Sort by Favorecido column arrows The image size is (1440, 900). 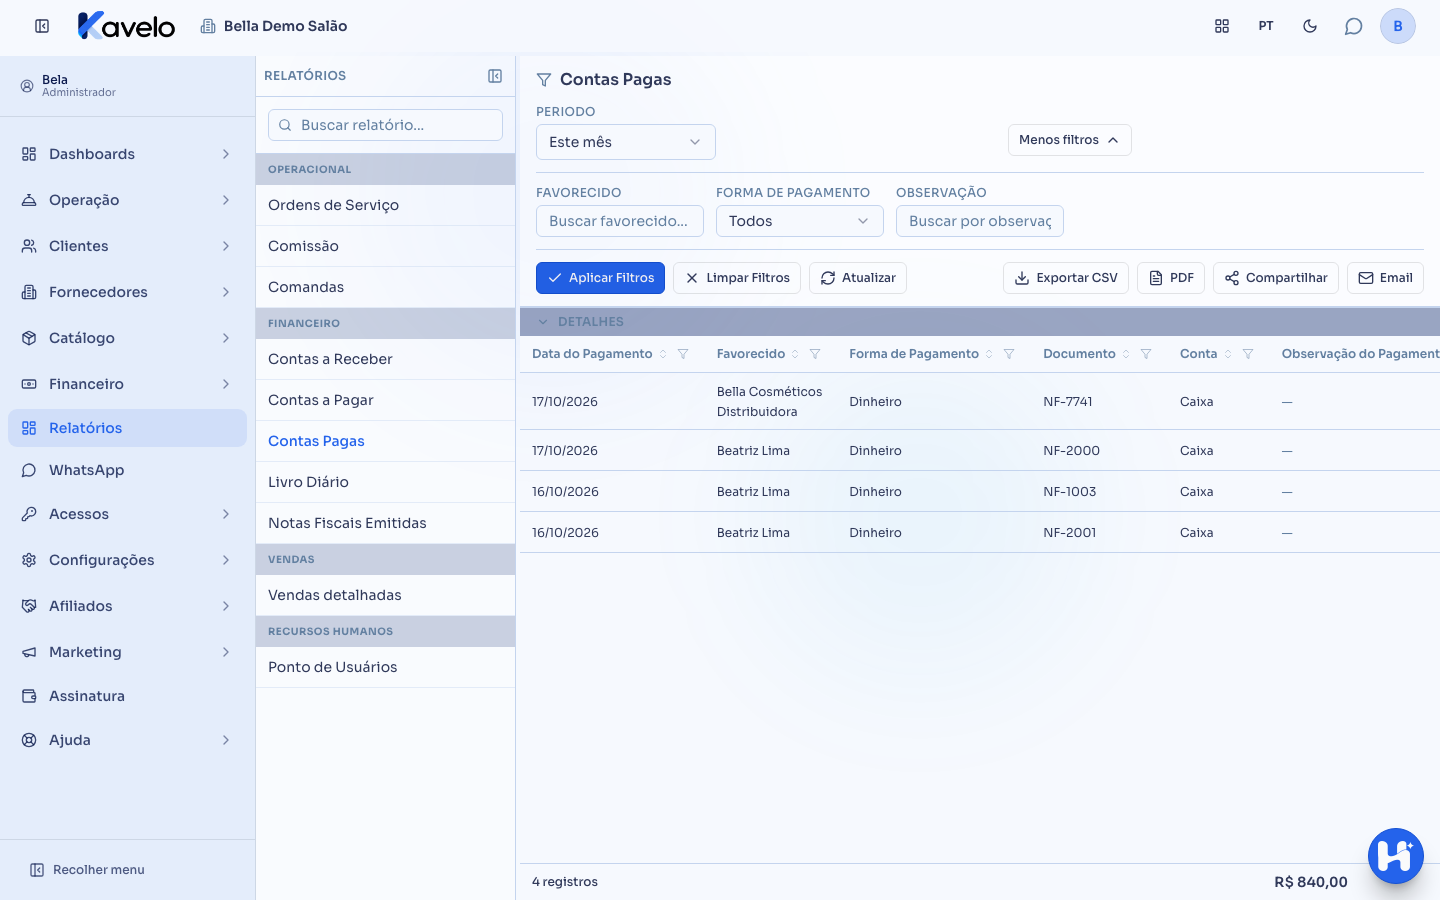click(x=795, y=354)
